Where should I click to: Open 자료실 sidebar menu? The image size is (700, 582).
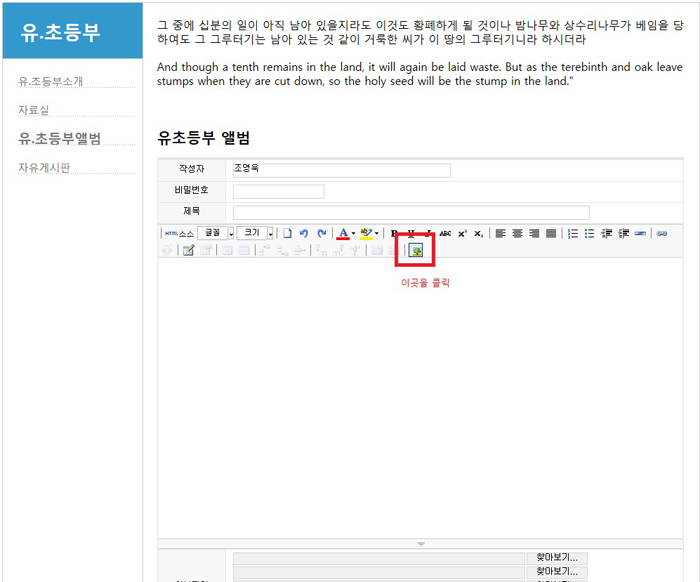click(33, 110)
